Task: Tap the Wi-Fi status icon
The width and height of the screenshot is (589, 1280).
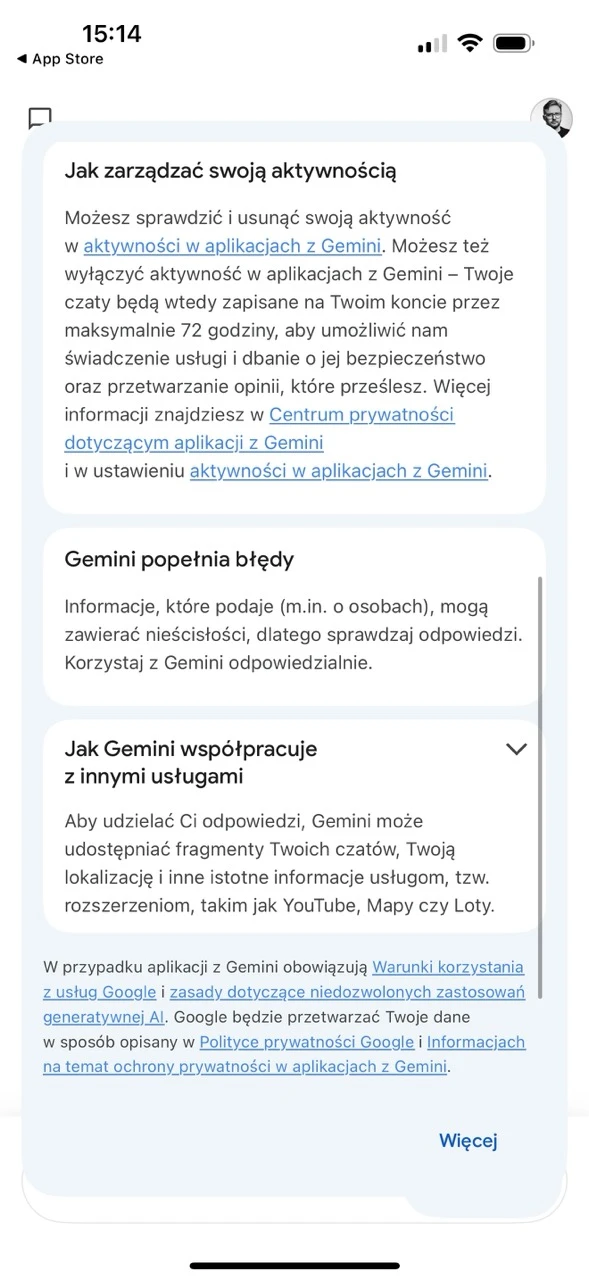Action: [x=469, y=43]
